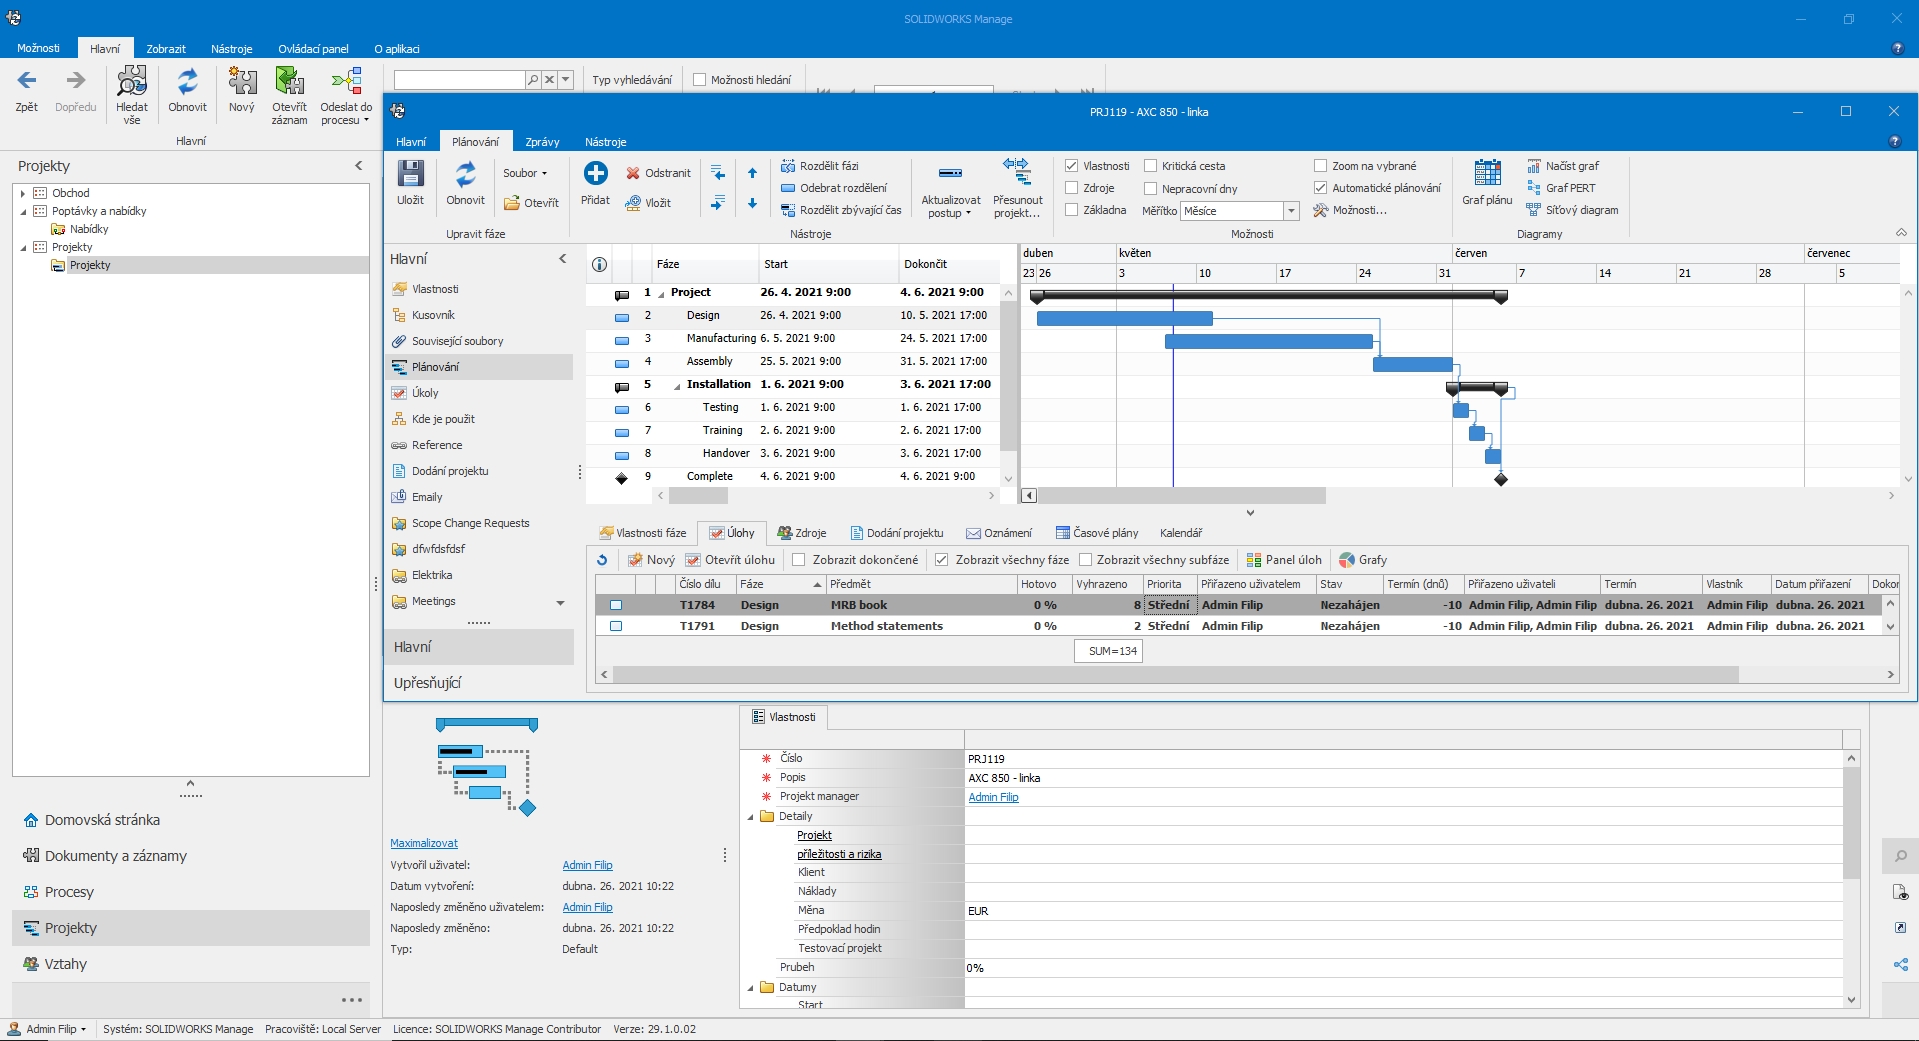Viewport: 1919px width, 1041px height.
Task: Open Admin Filip project manager link
Action: tap(993, 797)
